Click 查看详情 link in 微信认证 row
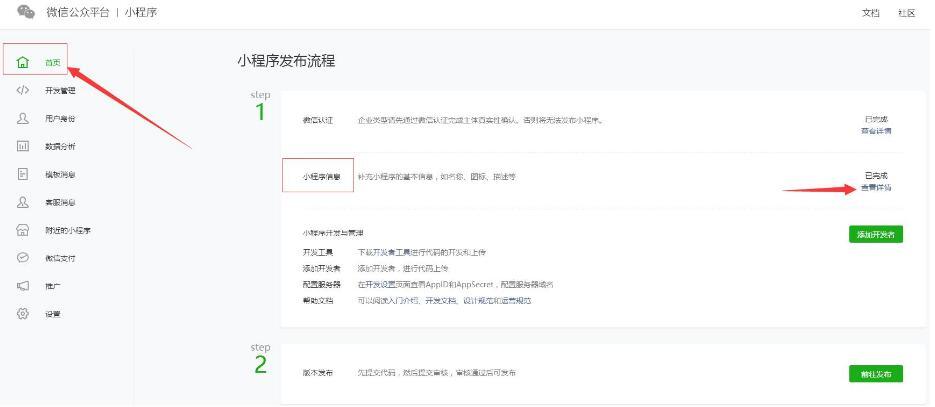The image size is (935, 407). tap(876, 131)
